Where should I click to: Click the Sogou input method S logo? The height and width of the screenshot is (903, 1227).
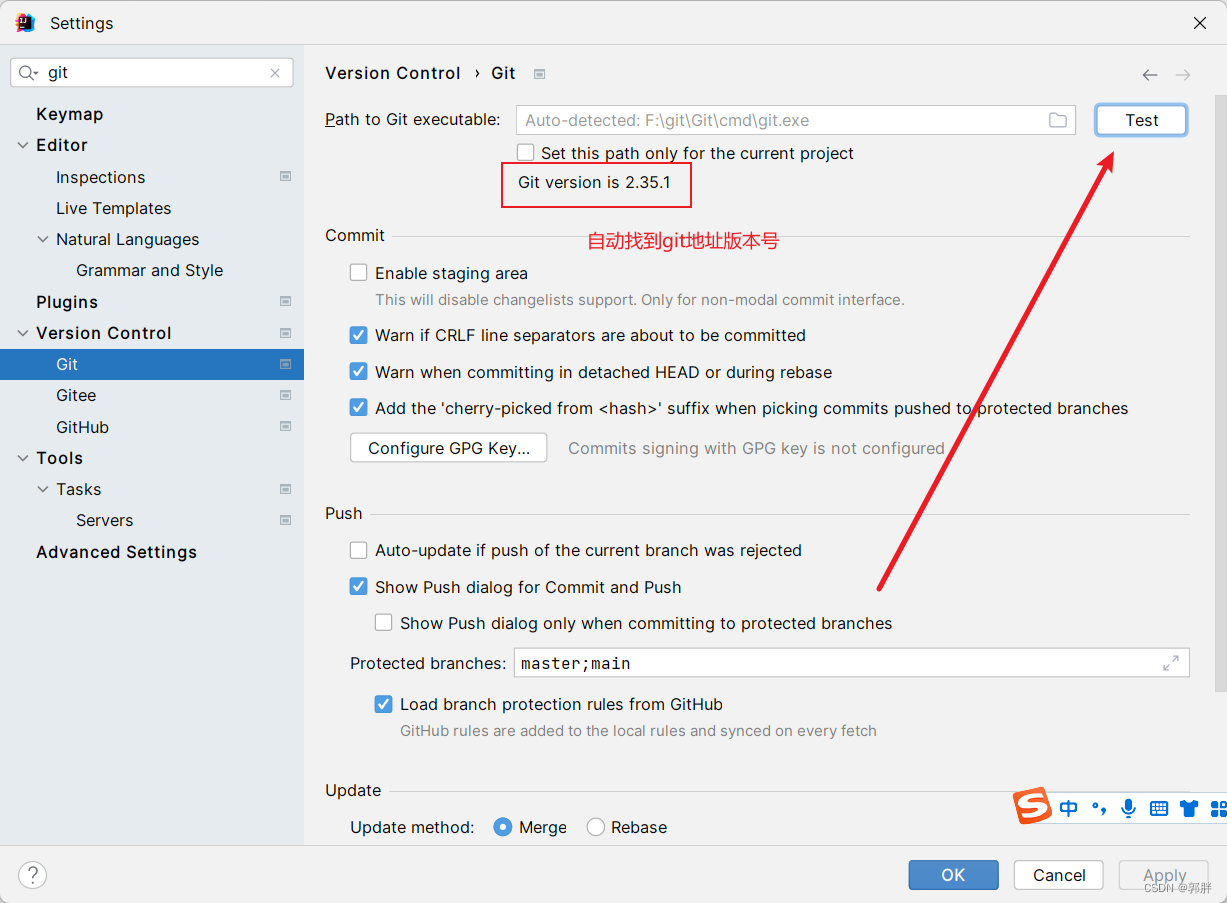[x=1033, y=806]
